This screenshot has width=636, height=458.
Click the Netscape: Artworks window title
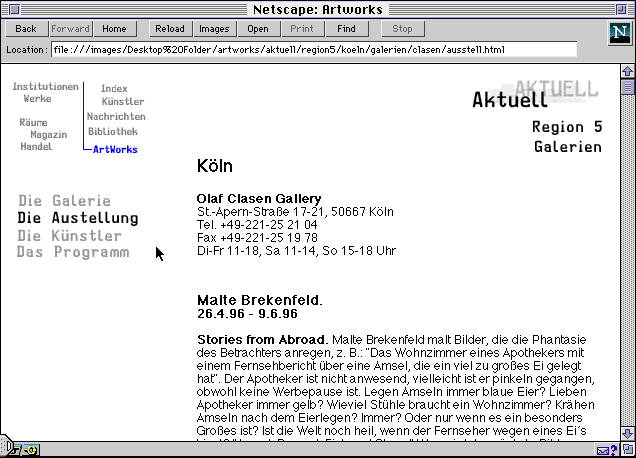coord(318,9)
